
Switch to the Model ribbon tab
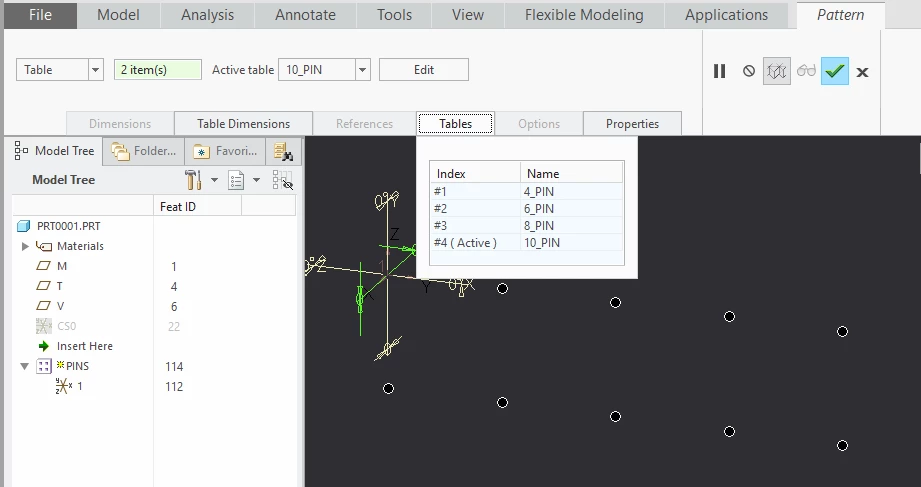tap(118, 15)
